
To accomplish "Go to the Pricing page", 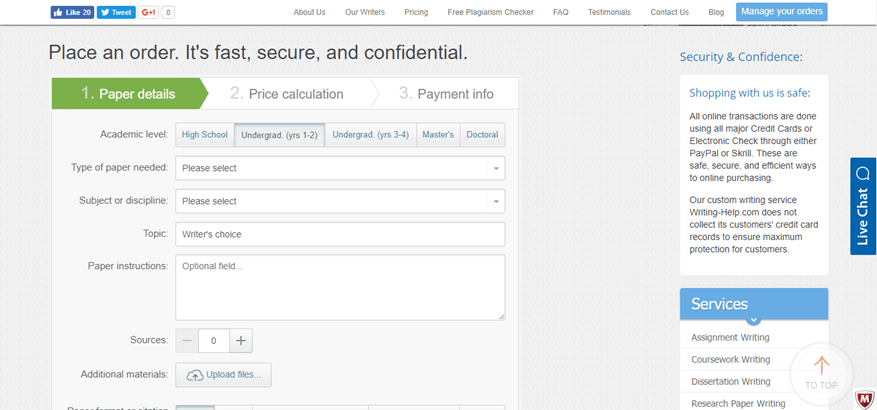I will tap(416, 12).
